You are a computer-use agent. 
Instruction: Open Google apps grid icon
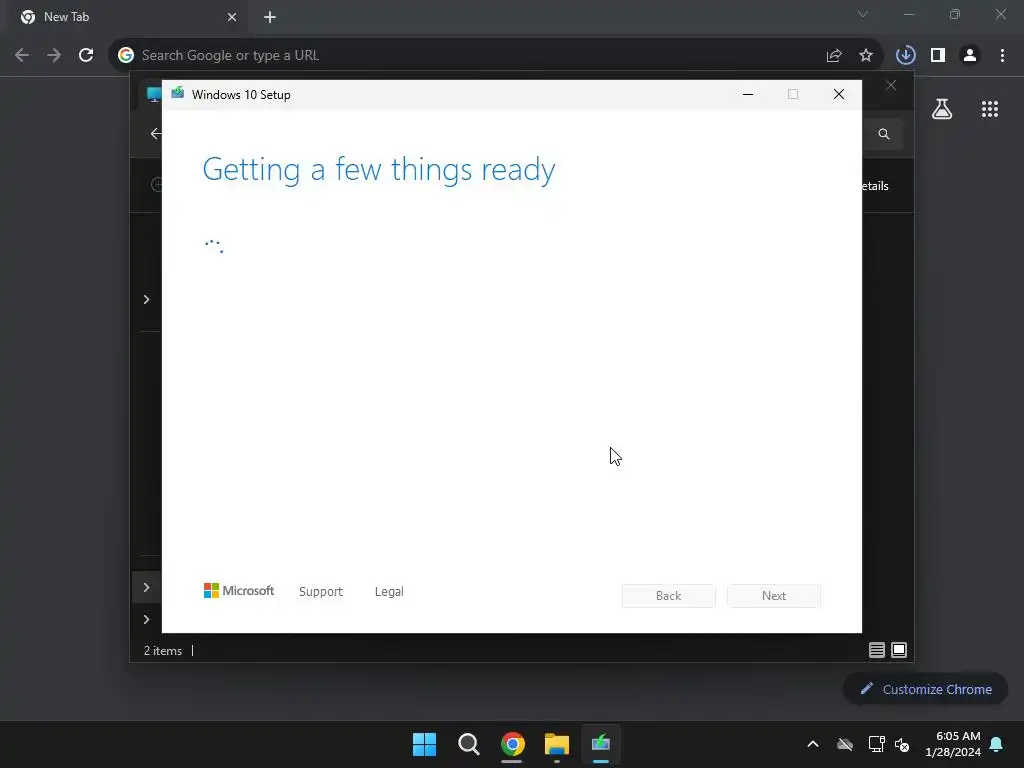click(990, 109)
